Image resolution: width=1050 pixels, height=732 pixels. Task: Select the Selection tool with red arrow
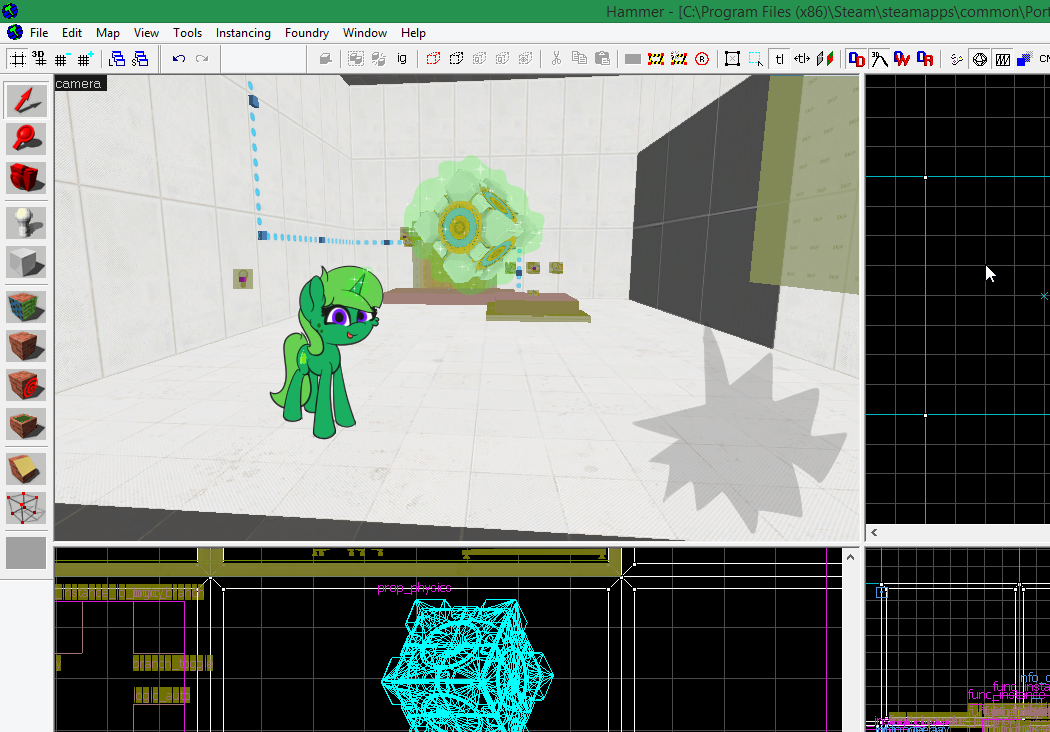click(x=26, y=100)
